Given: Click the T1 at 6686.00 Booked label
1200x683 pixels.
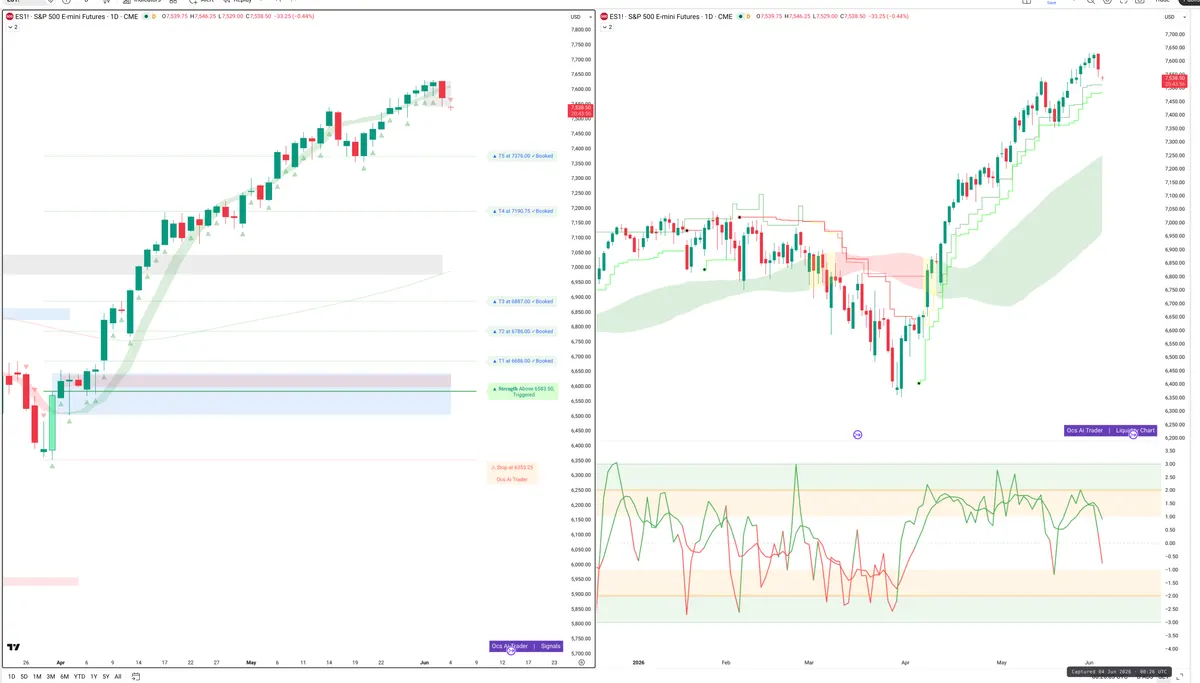Looking at the screenshot, I should click(x=522, y=361).
